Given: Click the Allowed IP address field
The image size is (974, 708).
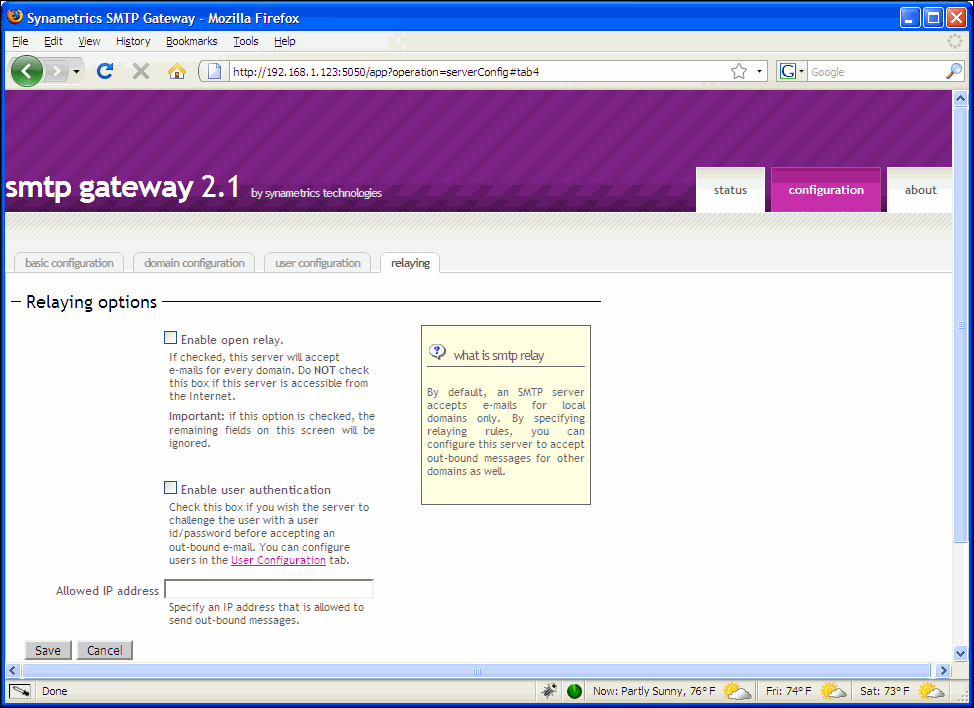Looking at the screenshot, I should point(269,589).
